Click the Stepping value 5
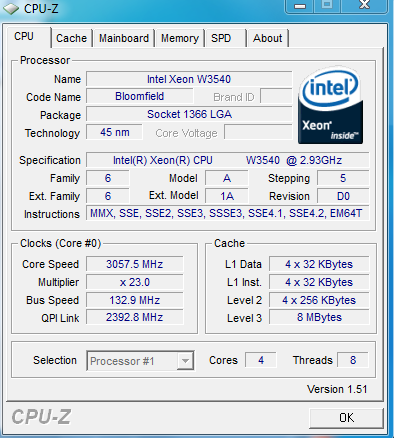394x438 pixels. pyautogui.click(x=343, y=178)
